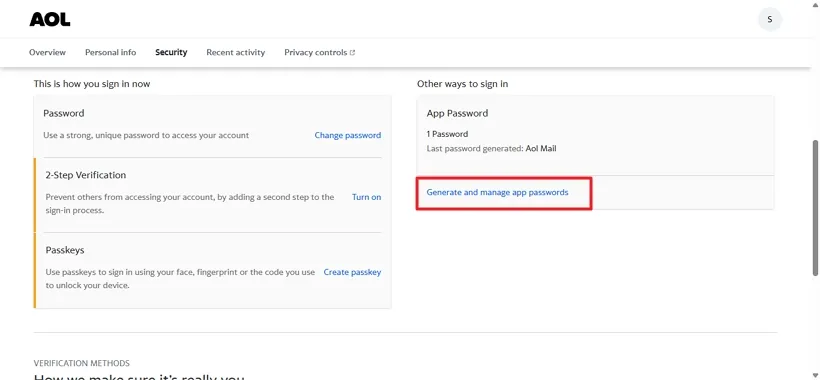Turn on 2-Step Verification

tap(366, 197)
